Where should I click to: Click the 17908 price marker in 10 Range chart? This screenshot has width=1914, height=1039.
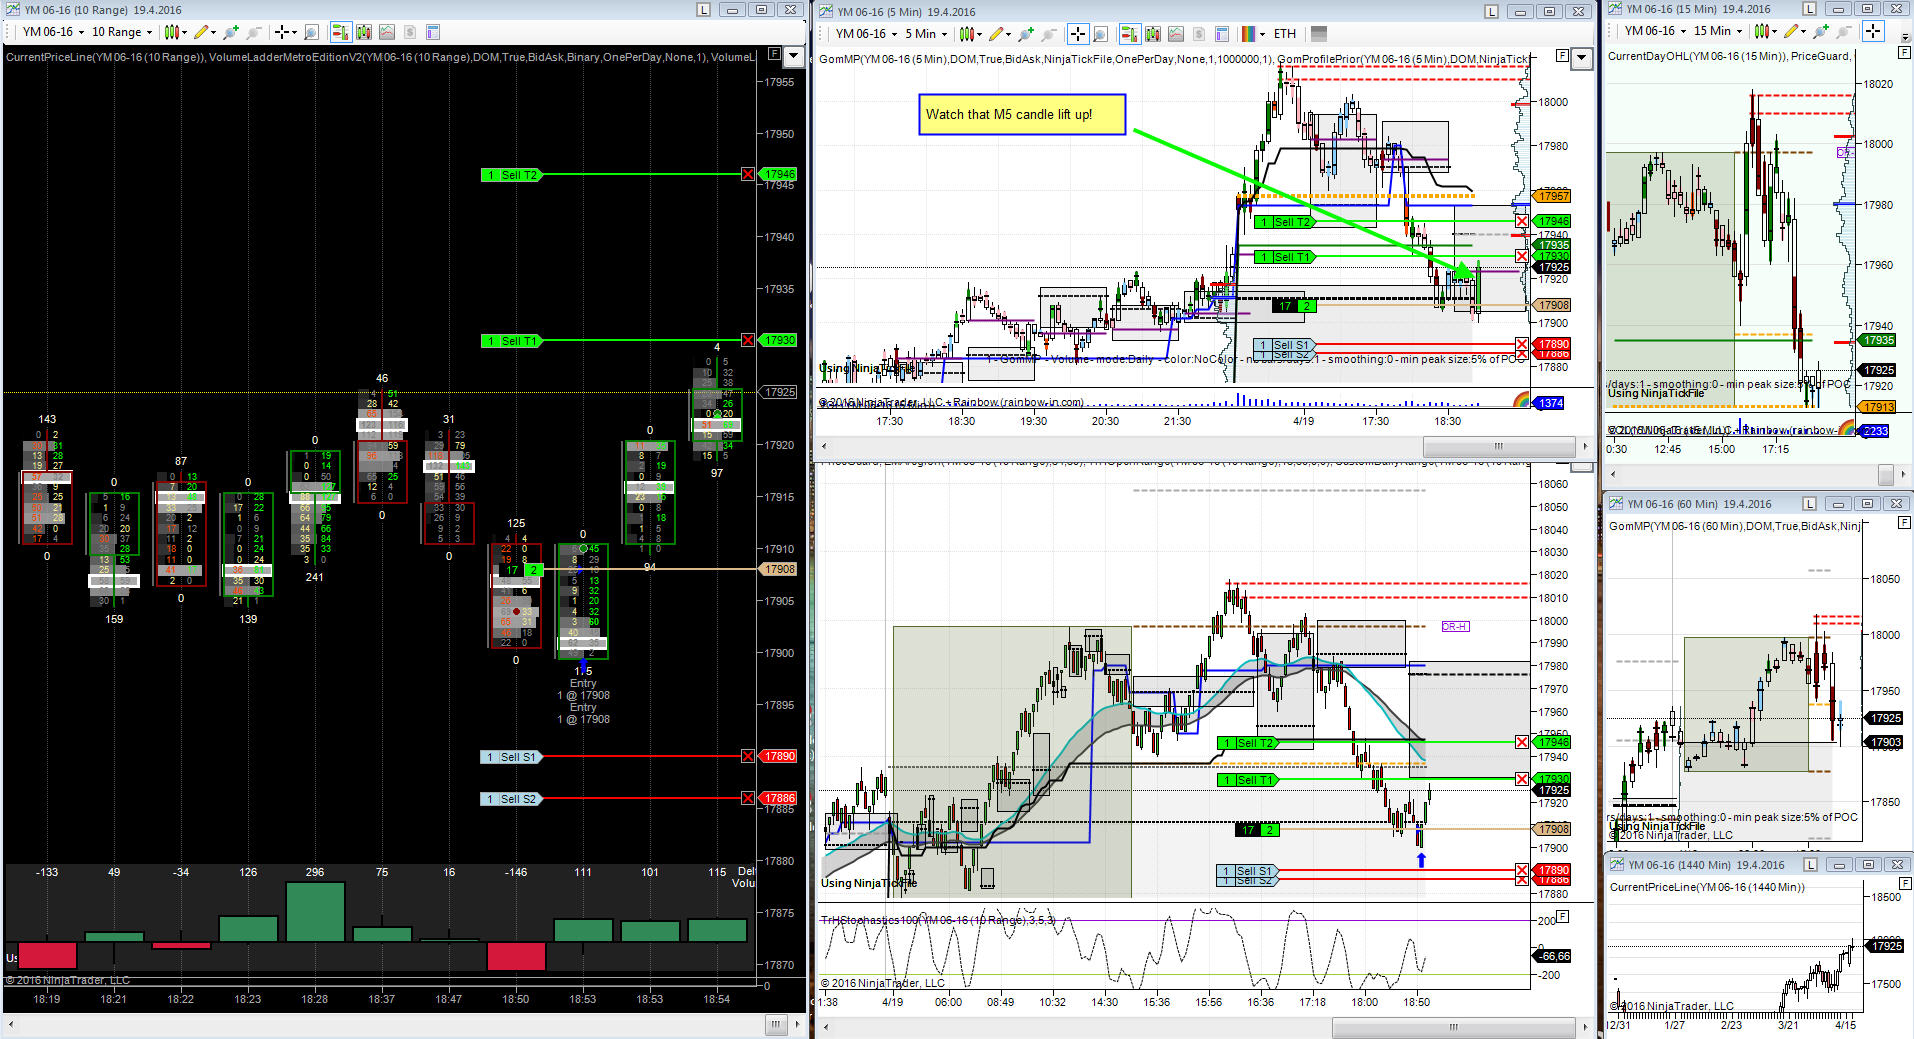(x=779, y=569)
